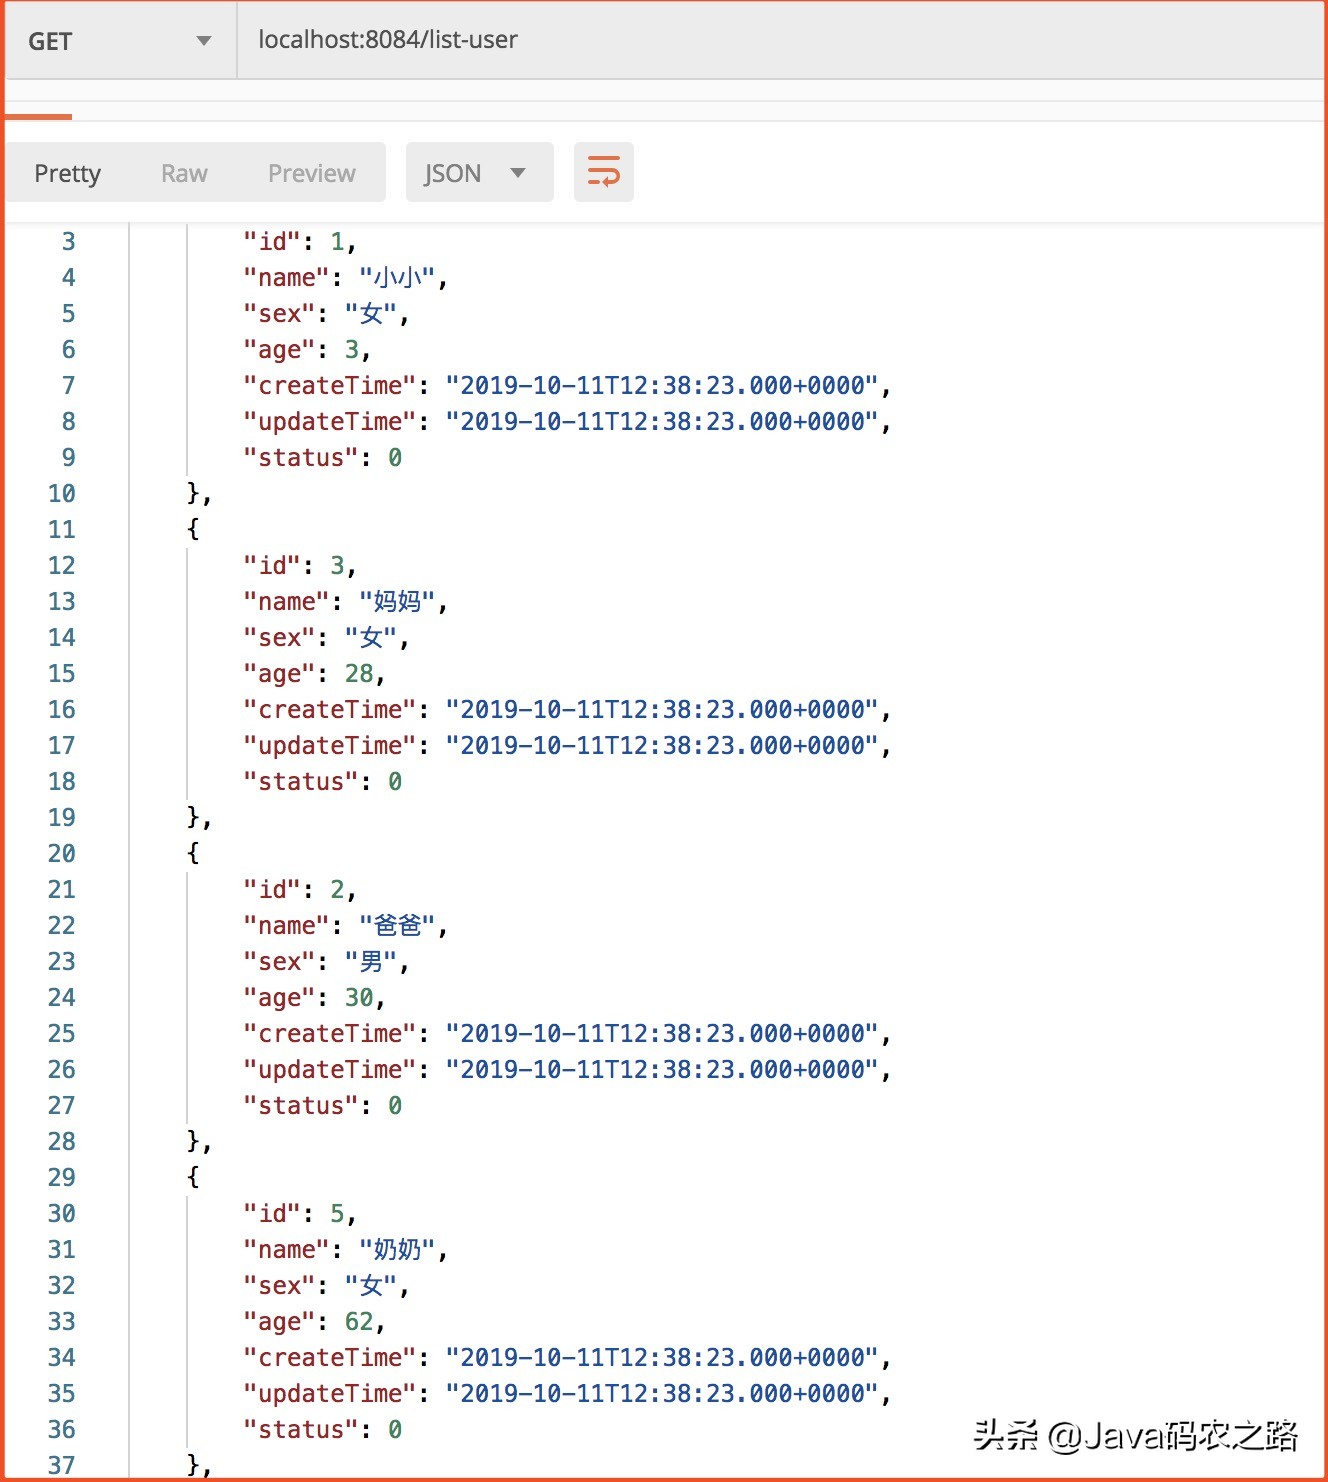The height and width of the screenshot is (1482, 1328).
Task: Click the "id": 1 key line
Action: click(299, 242)
